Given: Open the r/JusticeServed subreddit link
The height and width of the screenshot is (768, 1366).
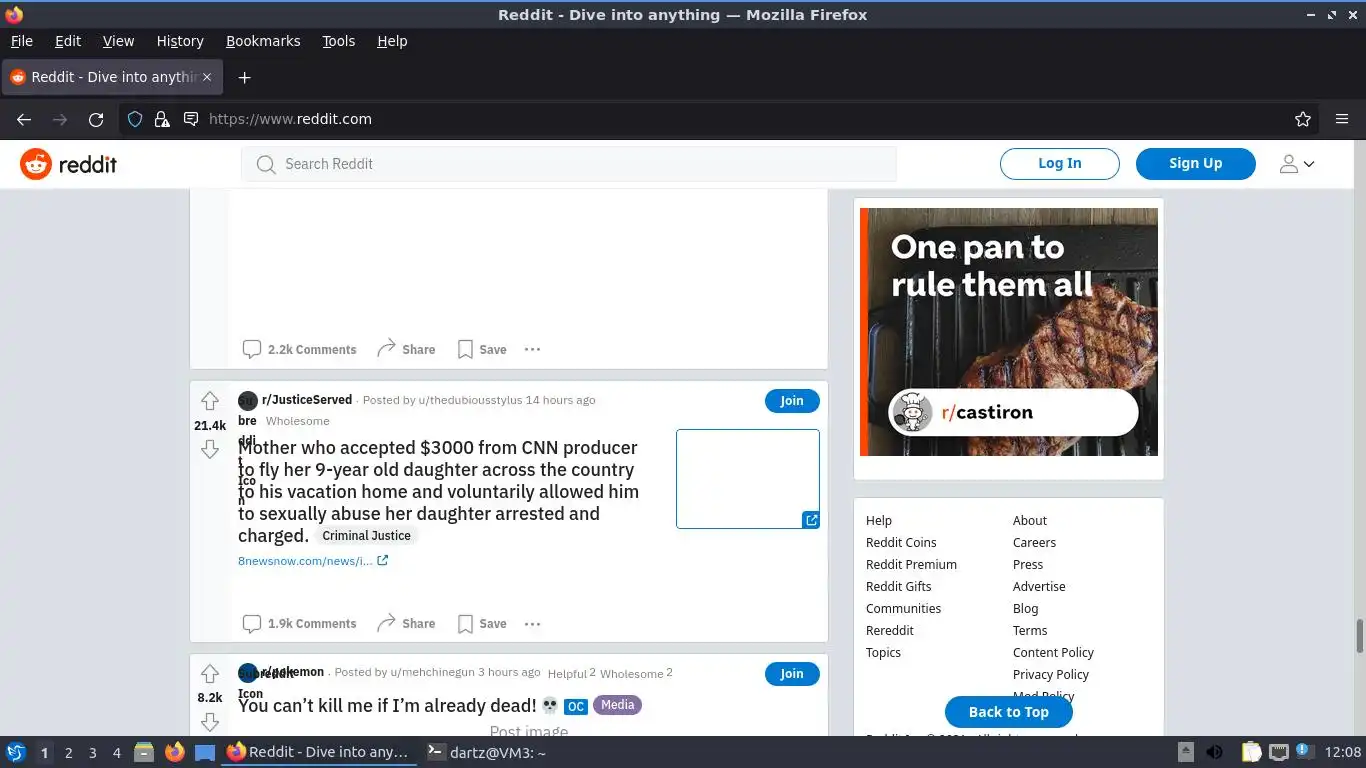Looking at the screenshot, I should coord(307,400).
